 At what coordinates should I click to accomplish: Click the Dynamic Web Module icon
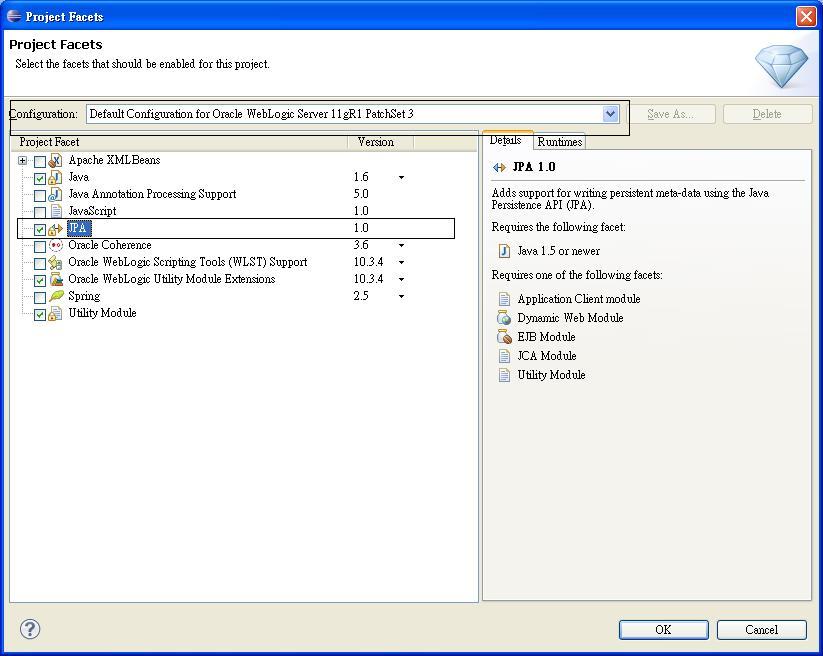tap(504, 318)
